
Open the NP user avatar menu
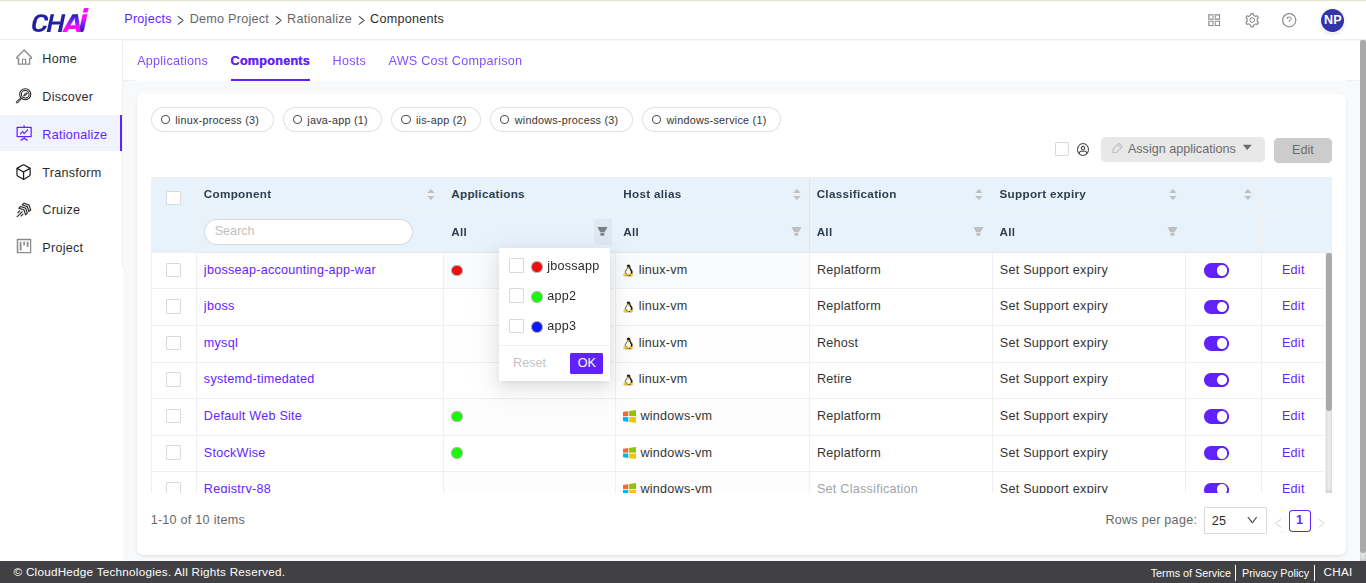point(1332,20)
